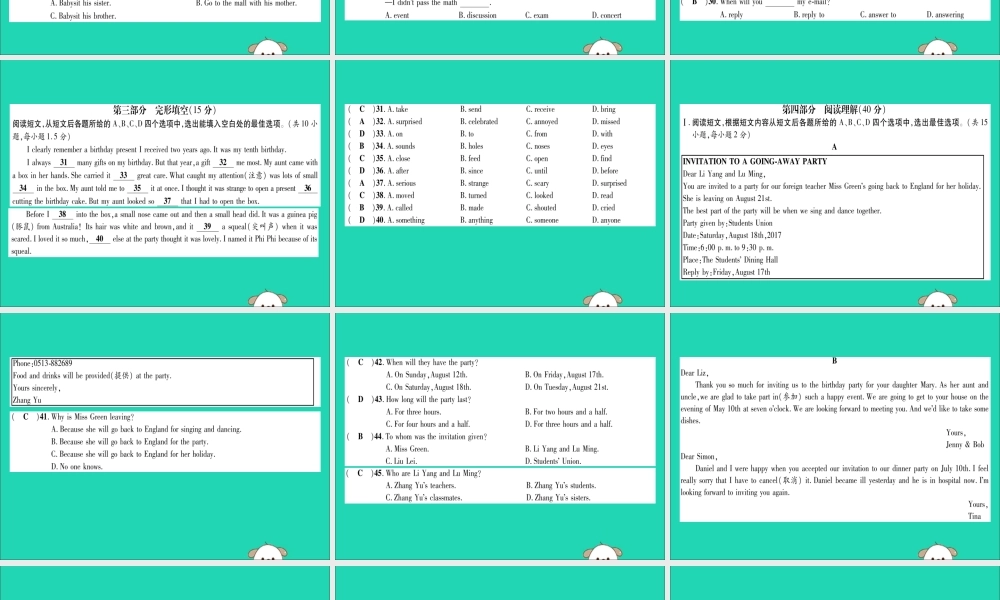Click 'Place: The Students' Dining Hall' line
The height and width of the screenshot is (600, 1000).
(730, 260)
